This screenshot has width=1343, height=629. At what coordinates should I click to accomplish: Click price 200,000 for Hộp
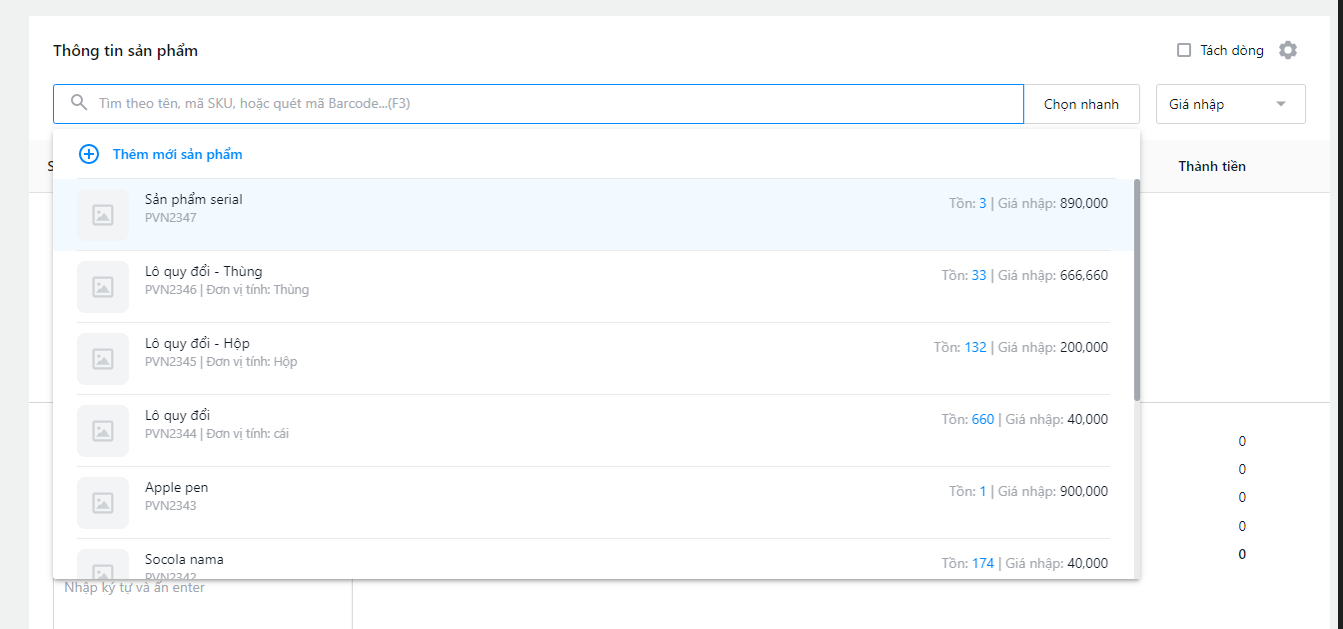coord(1084,347)
